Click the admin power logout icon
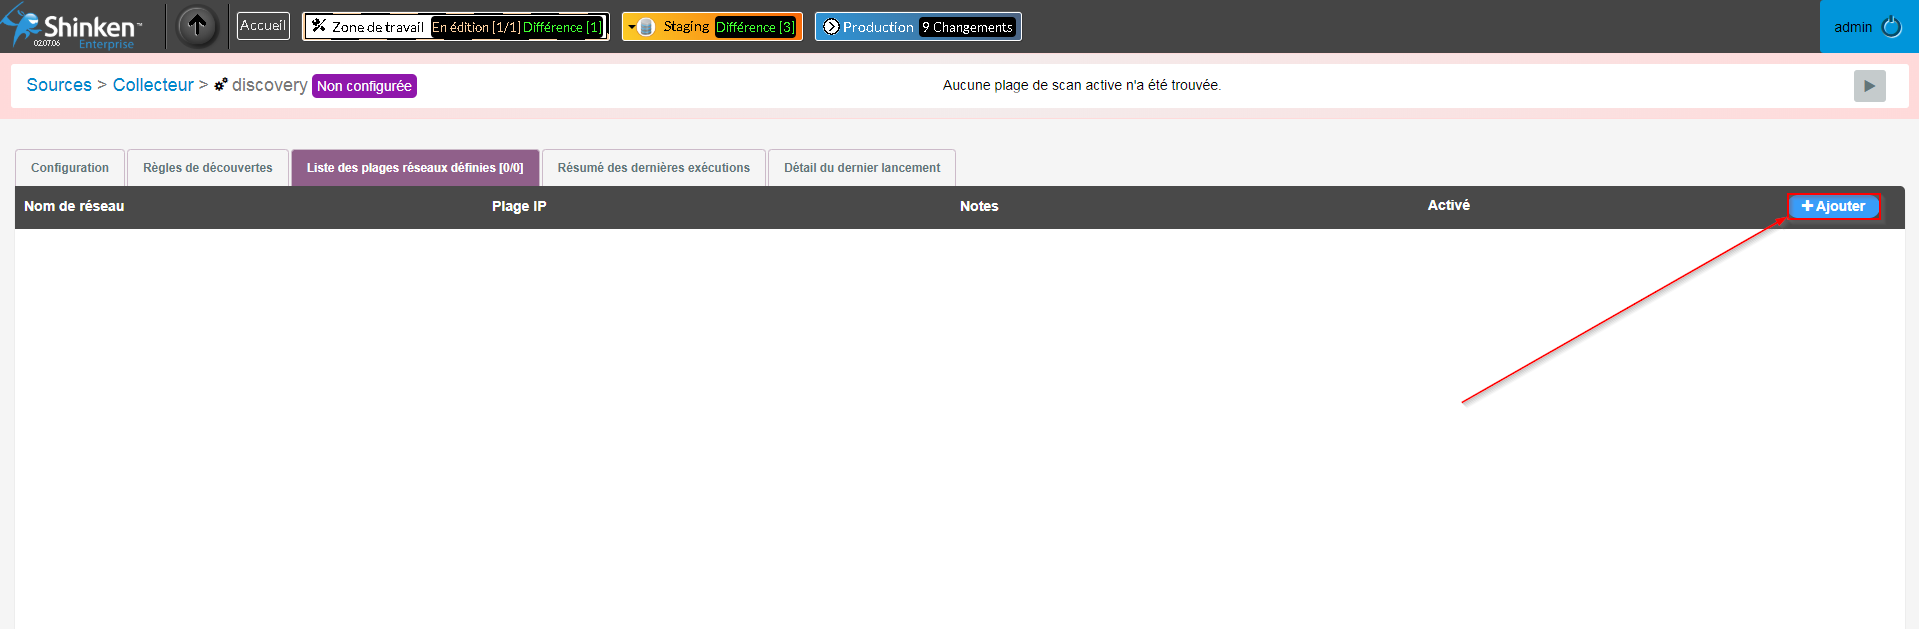The image size is (1919, 629). click(x=1891, y=27)
